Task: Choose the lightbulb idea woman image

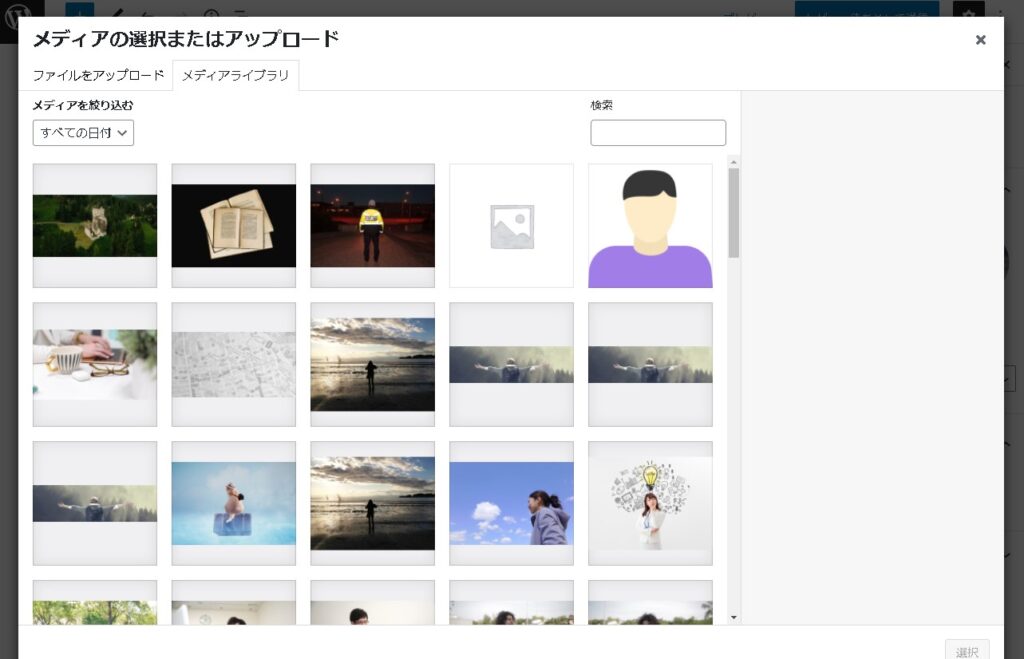Action: coord(650,503)
